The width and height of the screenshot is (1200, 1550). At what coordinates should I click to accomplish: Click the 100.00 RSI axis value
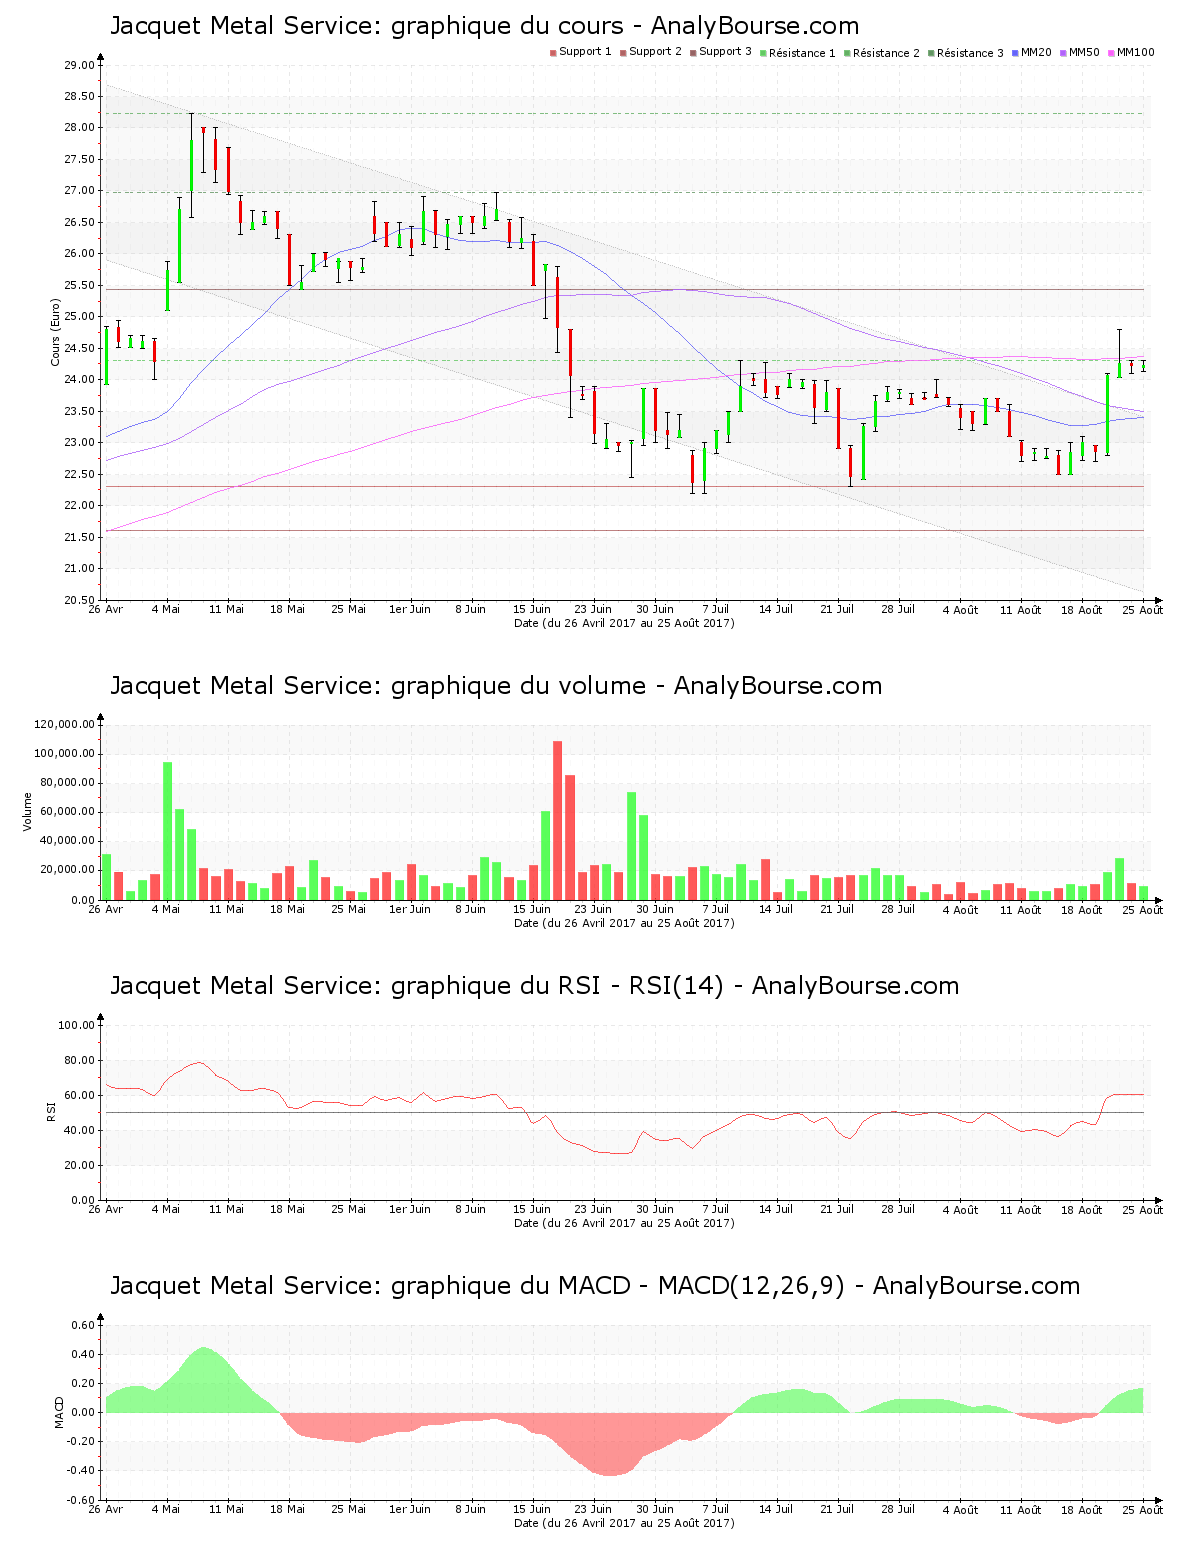[x=77, y=1025]
